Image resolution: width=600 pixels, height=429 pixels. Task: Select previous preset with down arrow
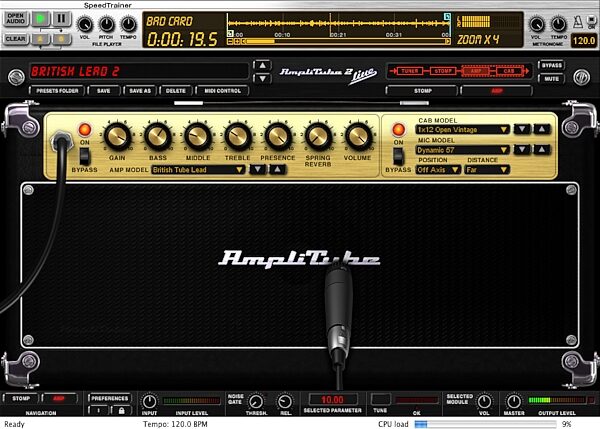(x=262, y=78)
